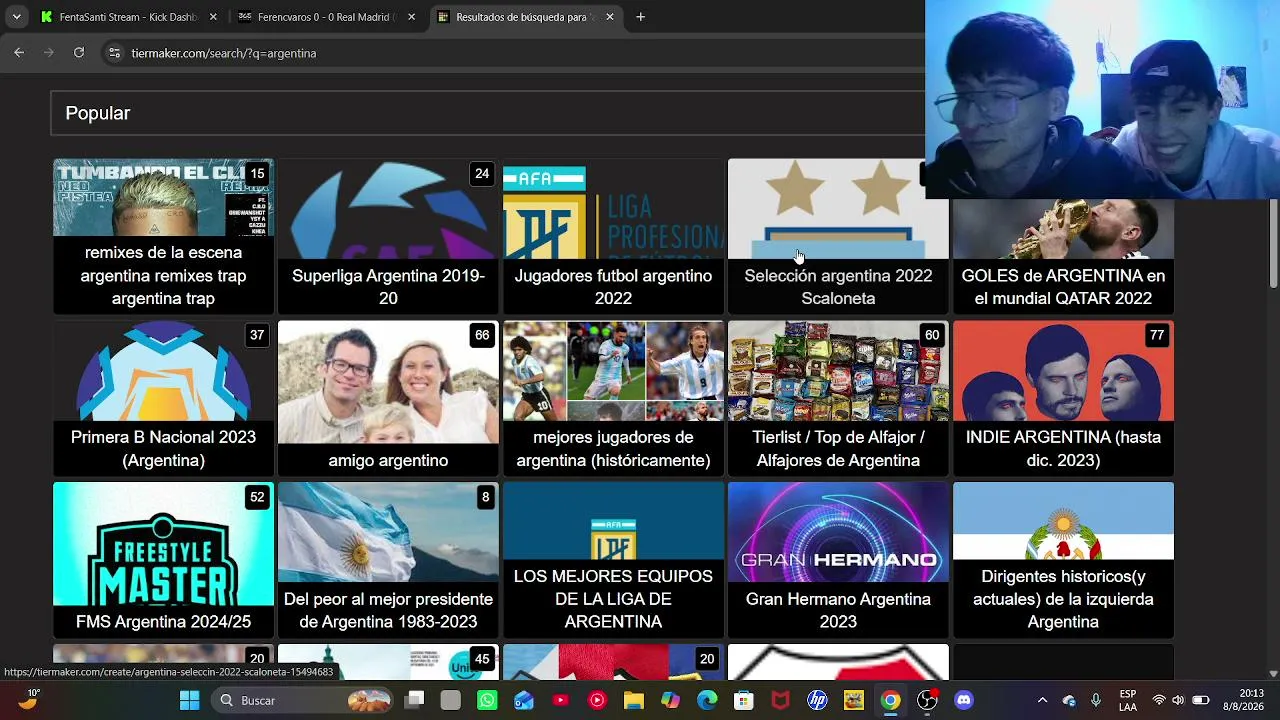Select the amigo argentino family photo thumbnail
The height and width of the screenshot is (720, 1280).
click(388, 382)
